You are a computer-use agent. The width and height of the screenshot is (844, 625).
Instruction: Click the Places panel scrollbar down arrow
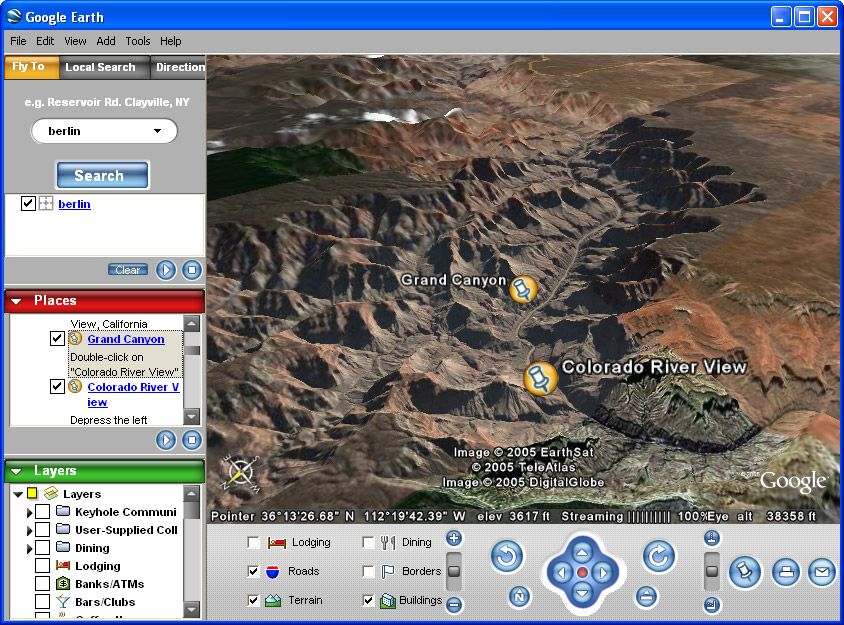[x=193, y=417]
